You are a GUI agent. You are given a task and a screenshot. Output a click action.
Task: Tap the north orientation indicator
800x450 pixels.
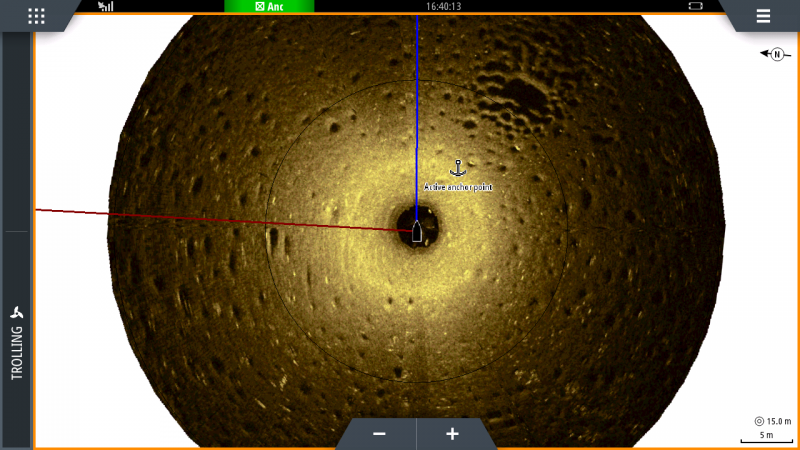click(x=771, y=54)
